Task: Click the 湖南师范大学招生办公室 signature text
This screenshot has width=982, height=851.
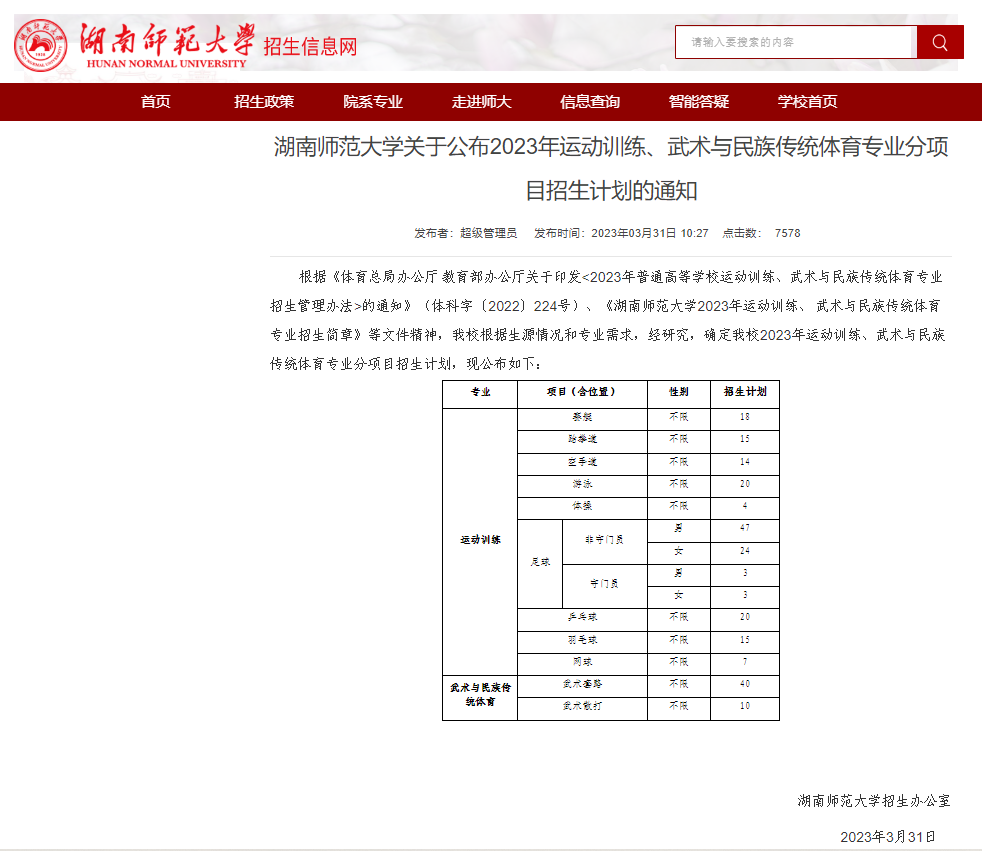Action: (x=873, y=801)
